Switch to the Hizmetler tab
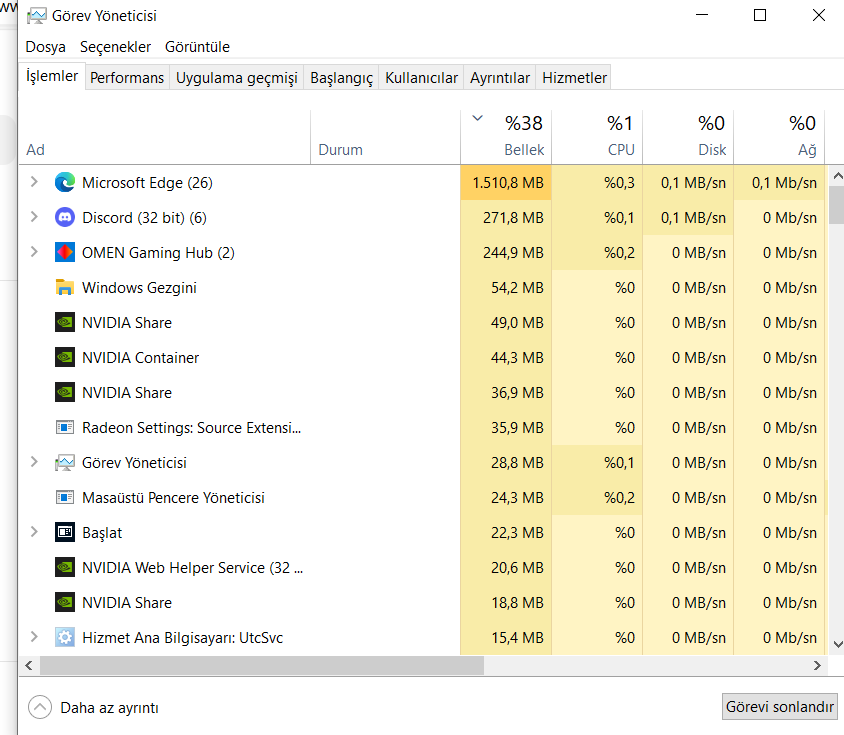 [574, 78]
